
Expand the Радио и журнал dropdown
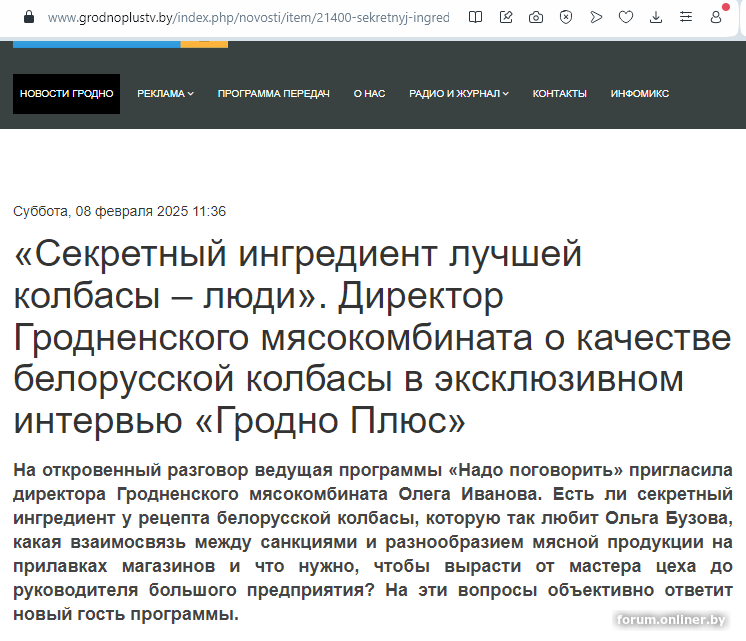[x=459, y=94]
